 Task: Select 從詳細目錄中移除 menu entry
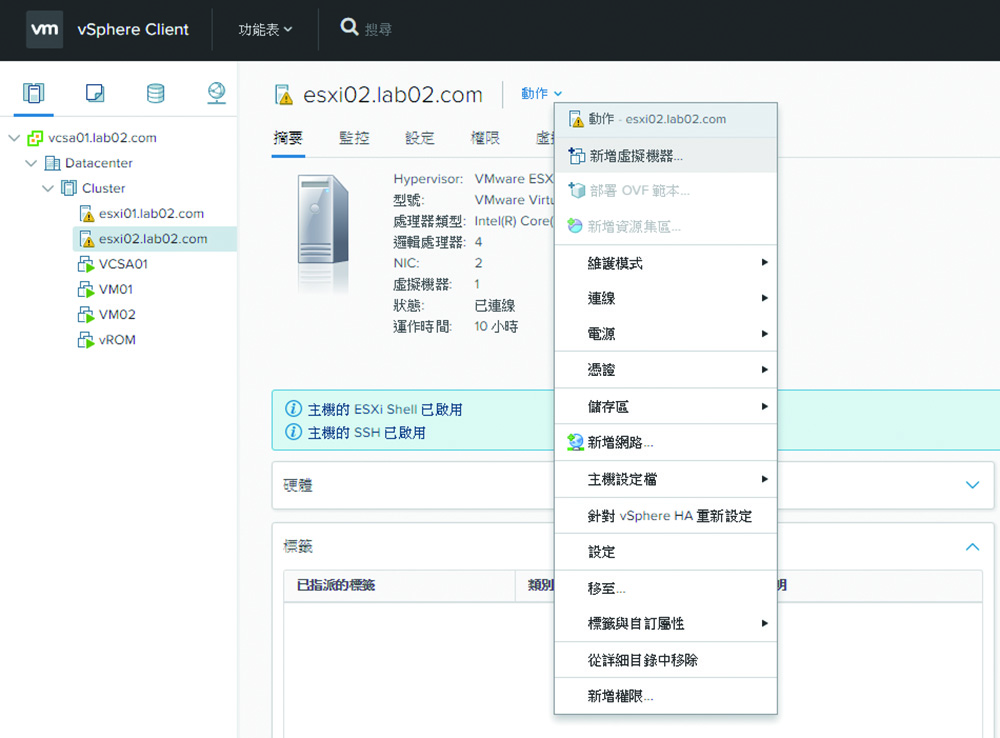[666, 660]
